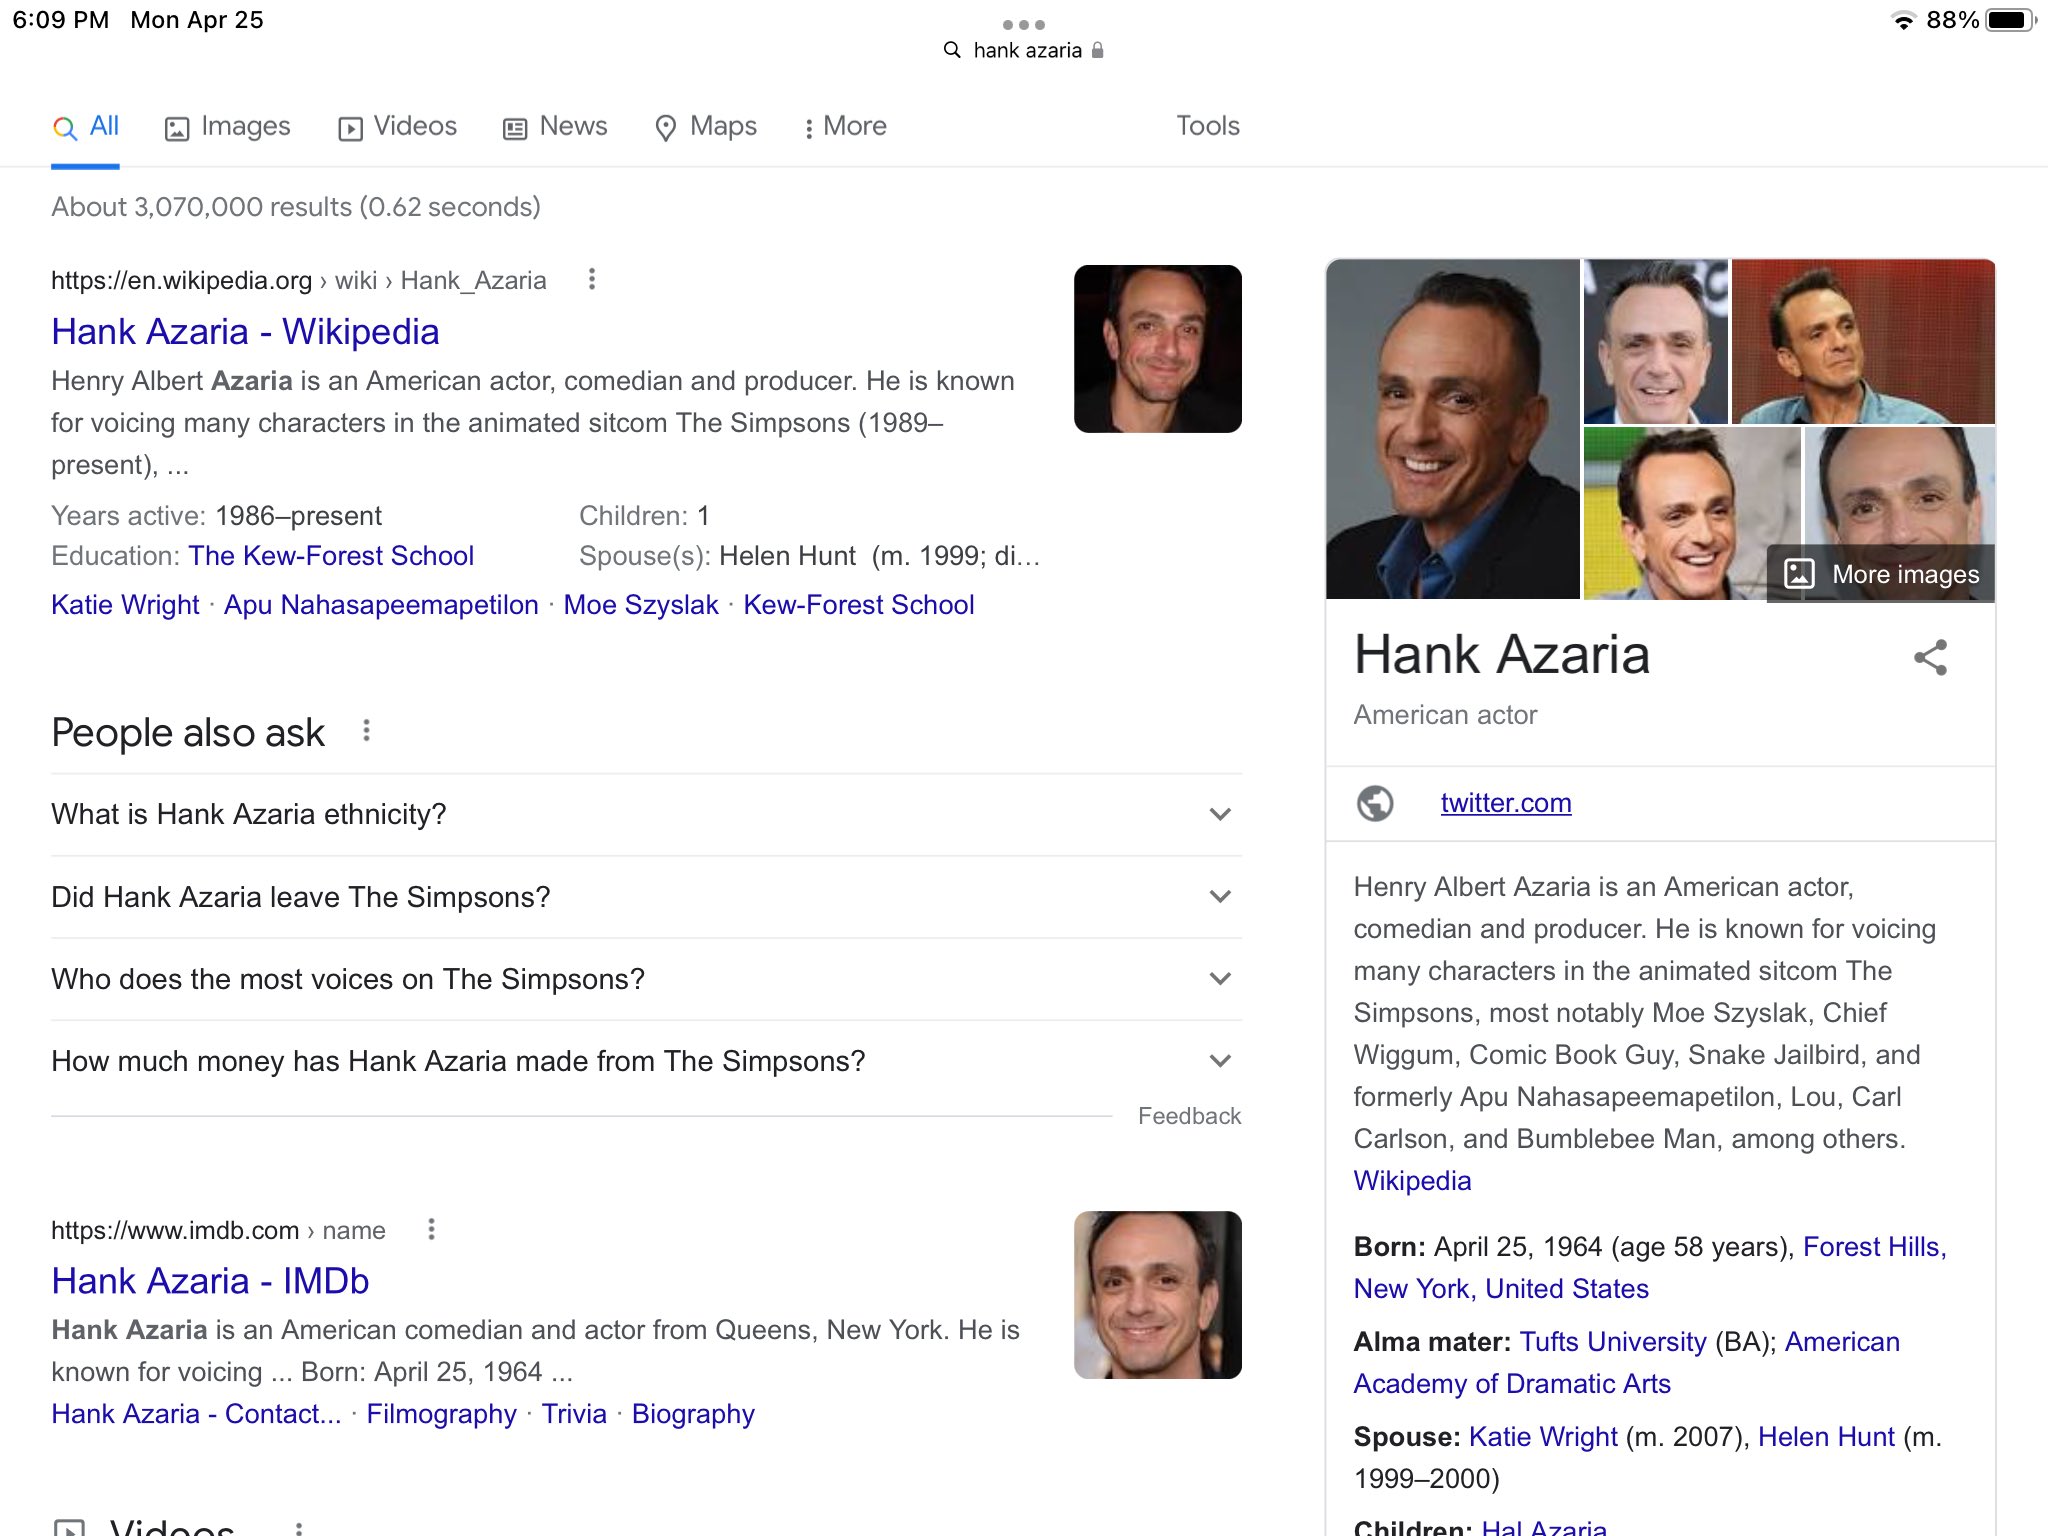Follow Katie Wright sitelink under Wikipedia result
The image size is (2048, 1536).
point(125,605)
